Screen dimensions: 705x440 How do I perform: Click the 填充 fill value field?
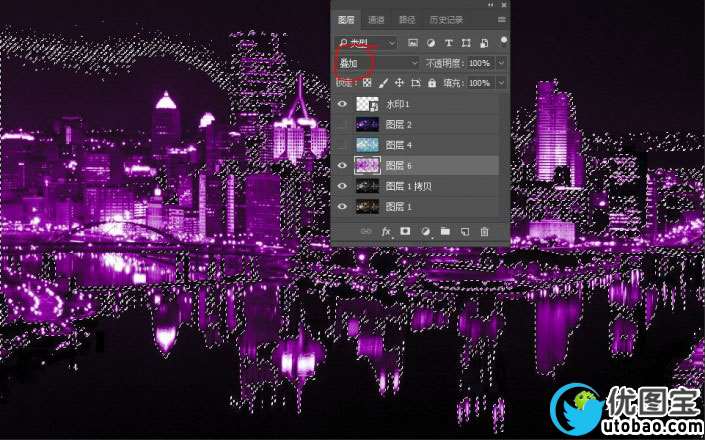pyautogui.click(x=479, y=83)
